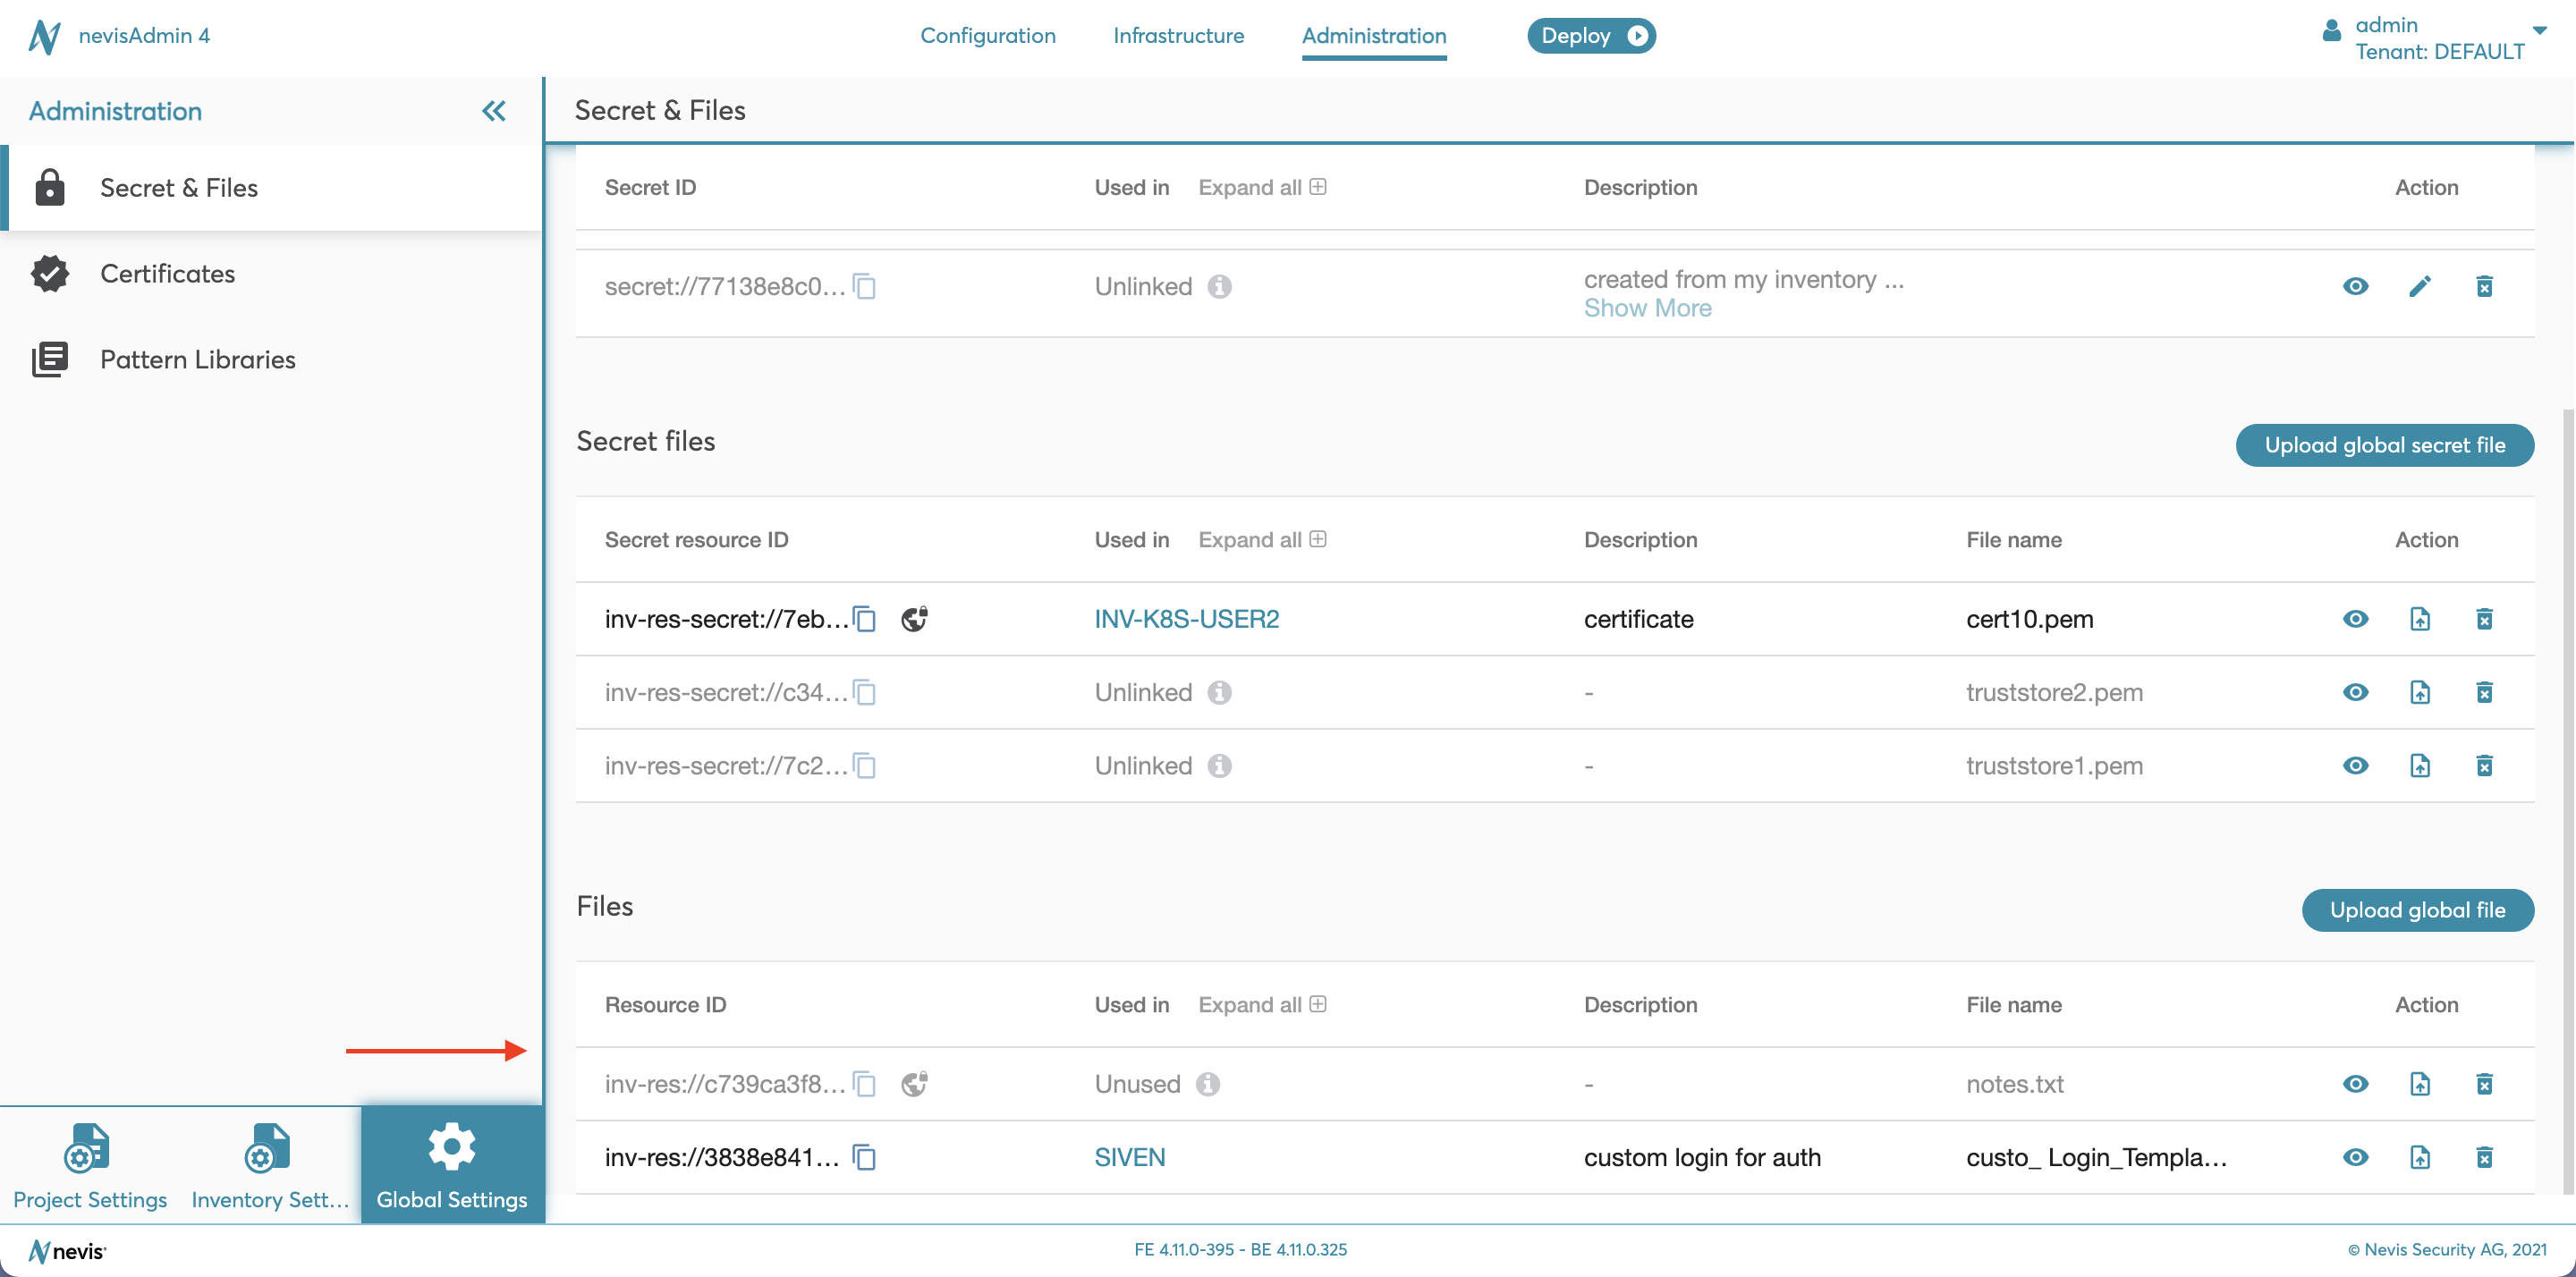Click Upload global file
Screen dimensions: 2576x1277
(x=2418, y=910)
